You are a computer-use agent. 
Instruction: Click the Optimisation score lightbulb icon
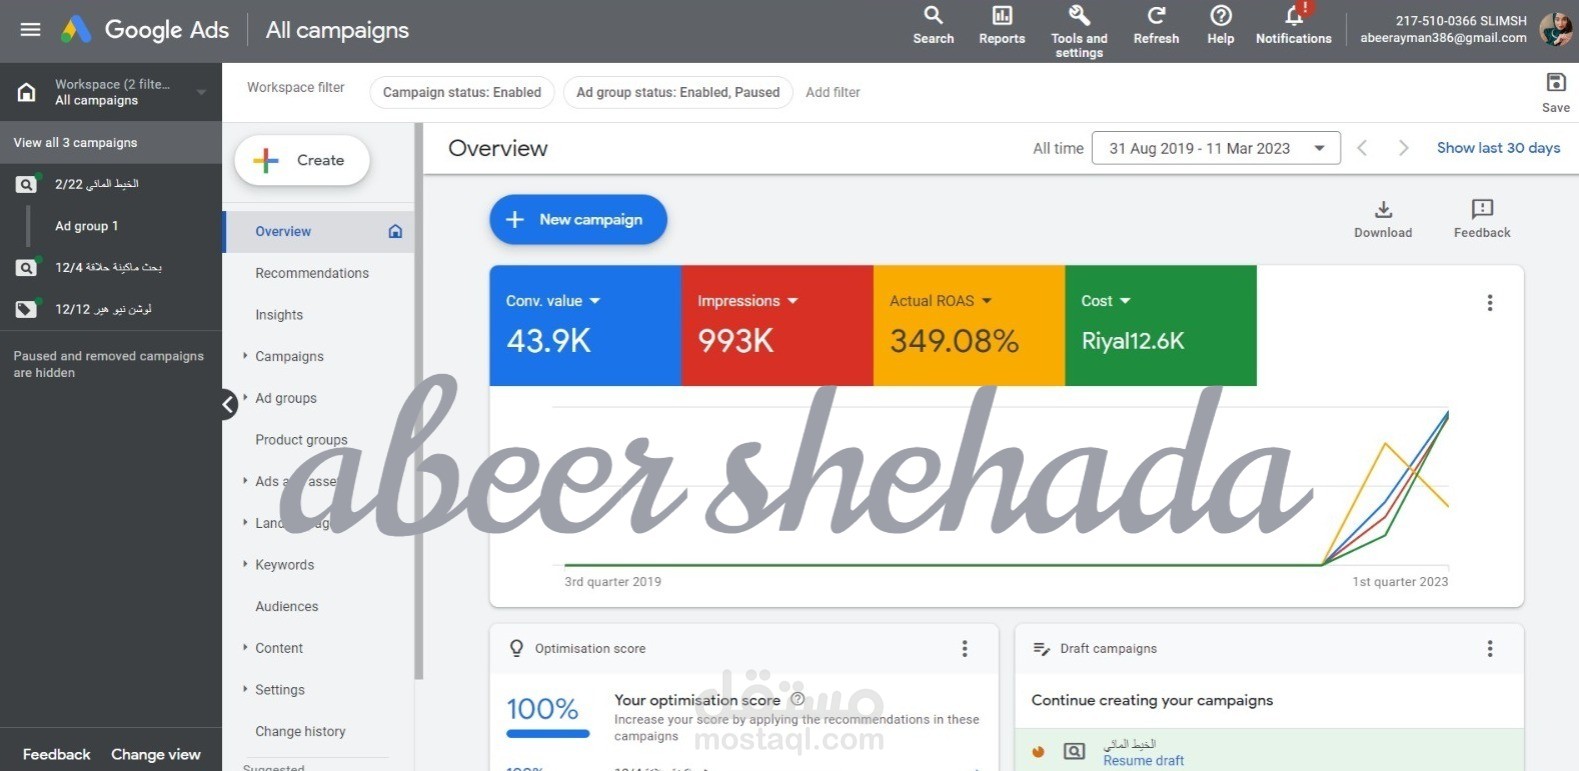(516, 649)
